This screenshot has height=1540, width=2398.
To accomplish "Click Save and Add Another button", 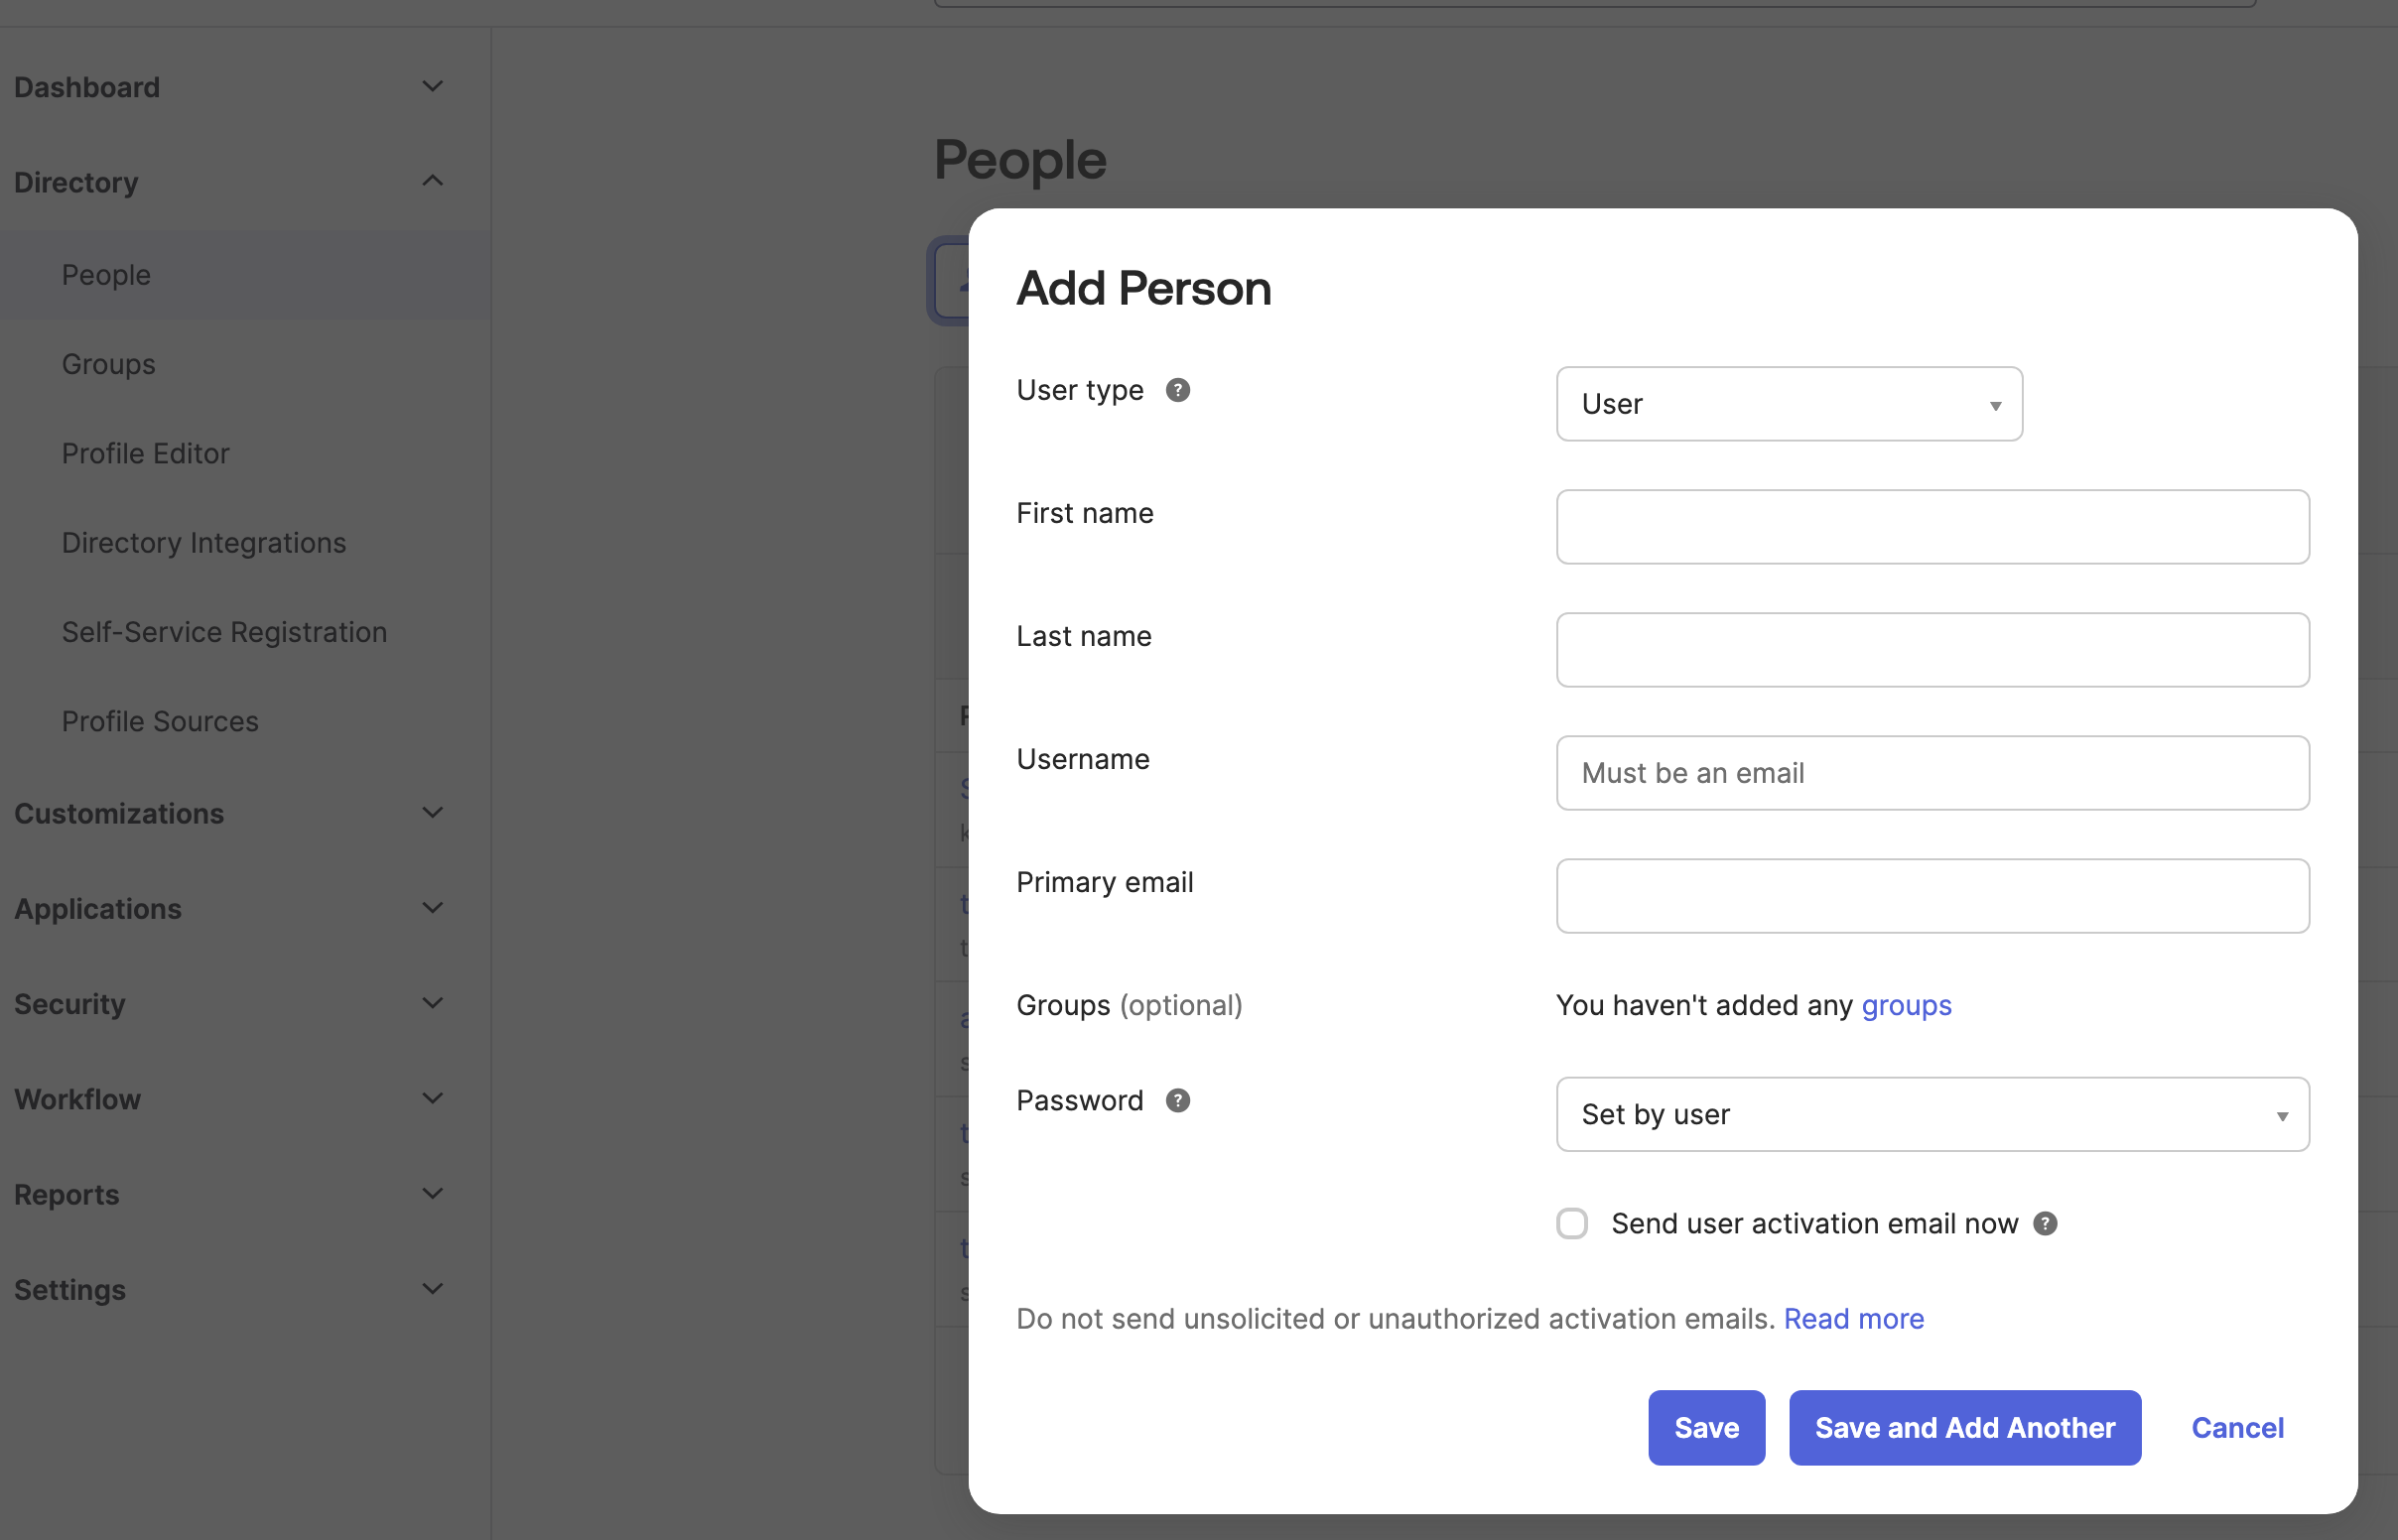I will coord(1964,1427).
